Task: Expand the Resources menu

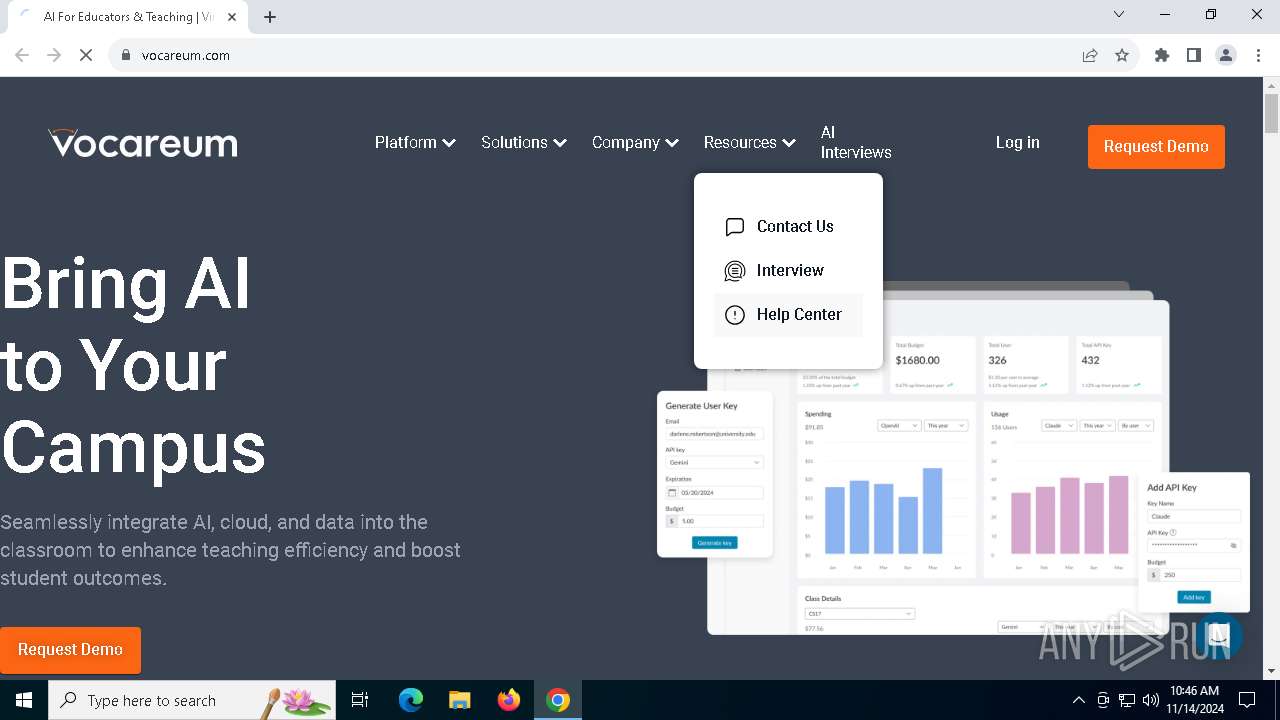Action: pyautogui.click(x=749, y=143)
